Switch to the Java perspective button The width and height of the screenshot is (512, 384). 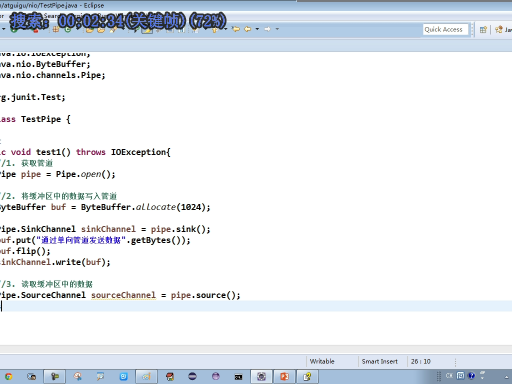click(503, 30)
